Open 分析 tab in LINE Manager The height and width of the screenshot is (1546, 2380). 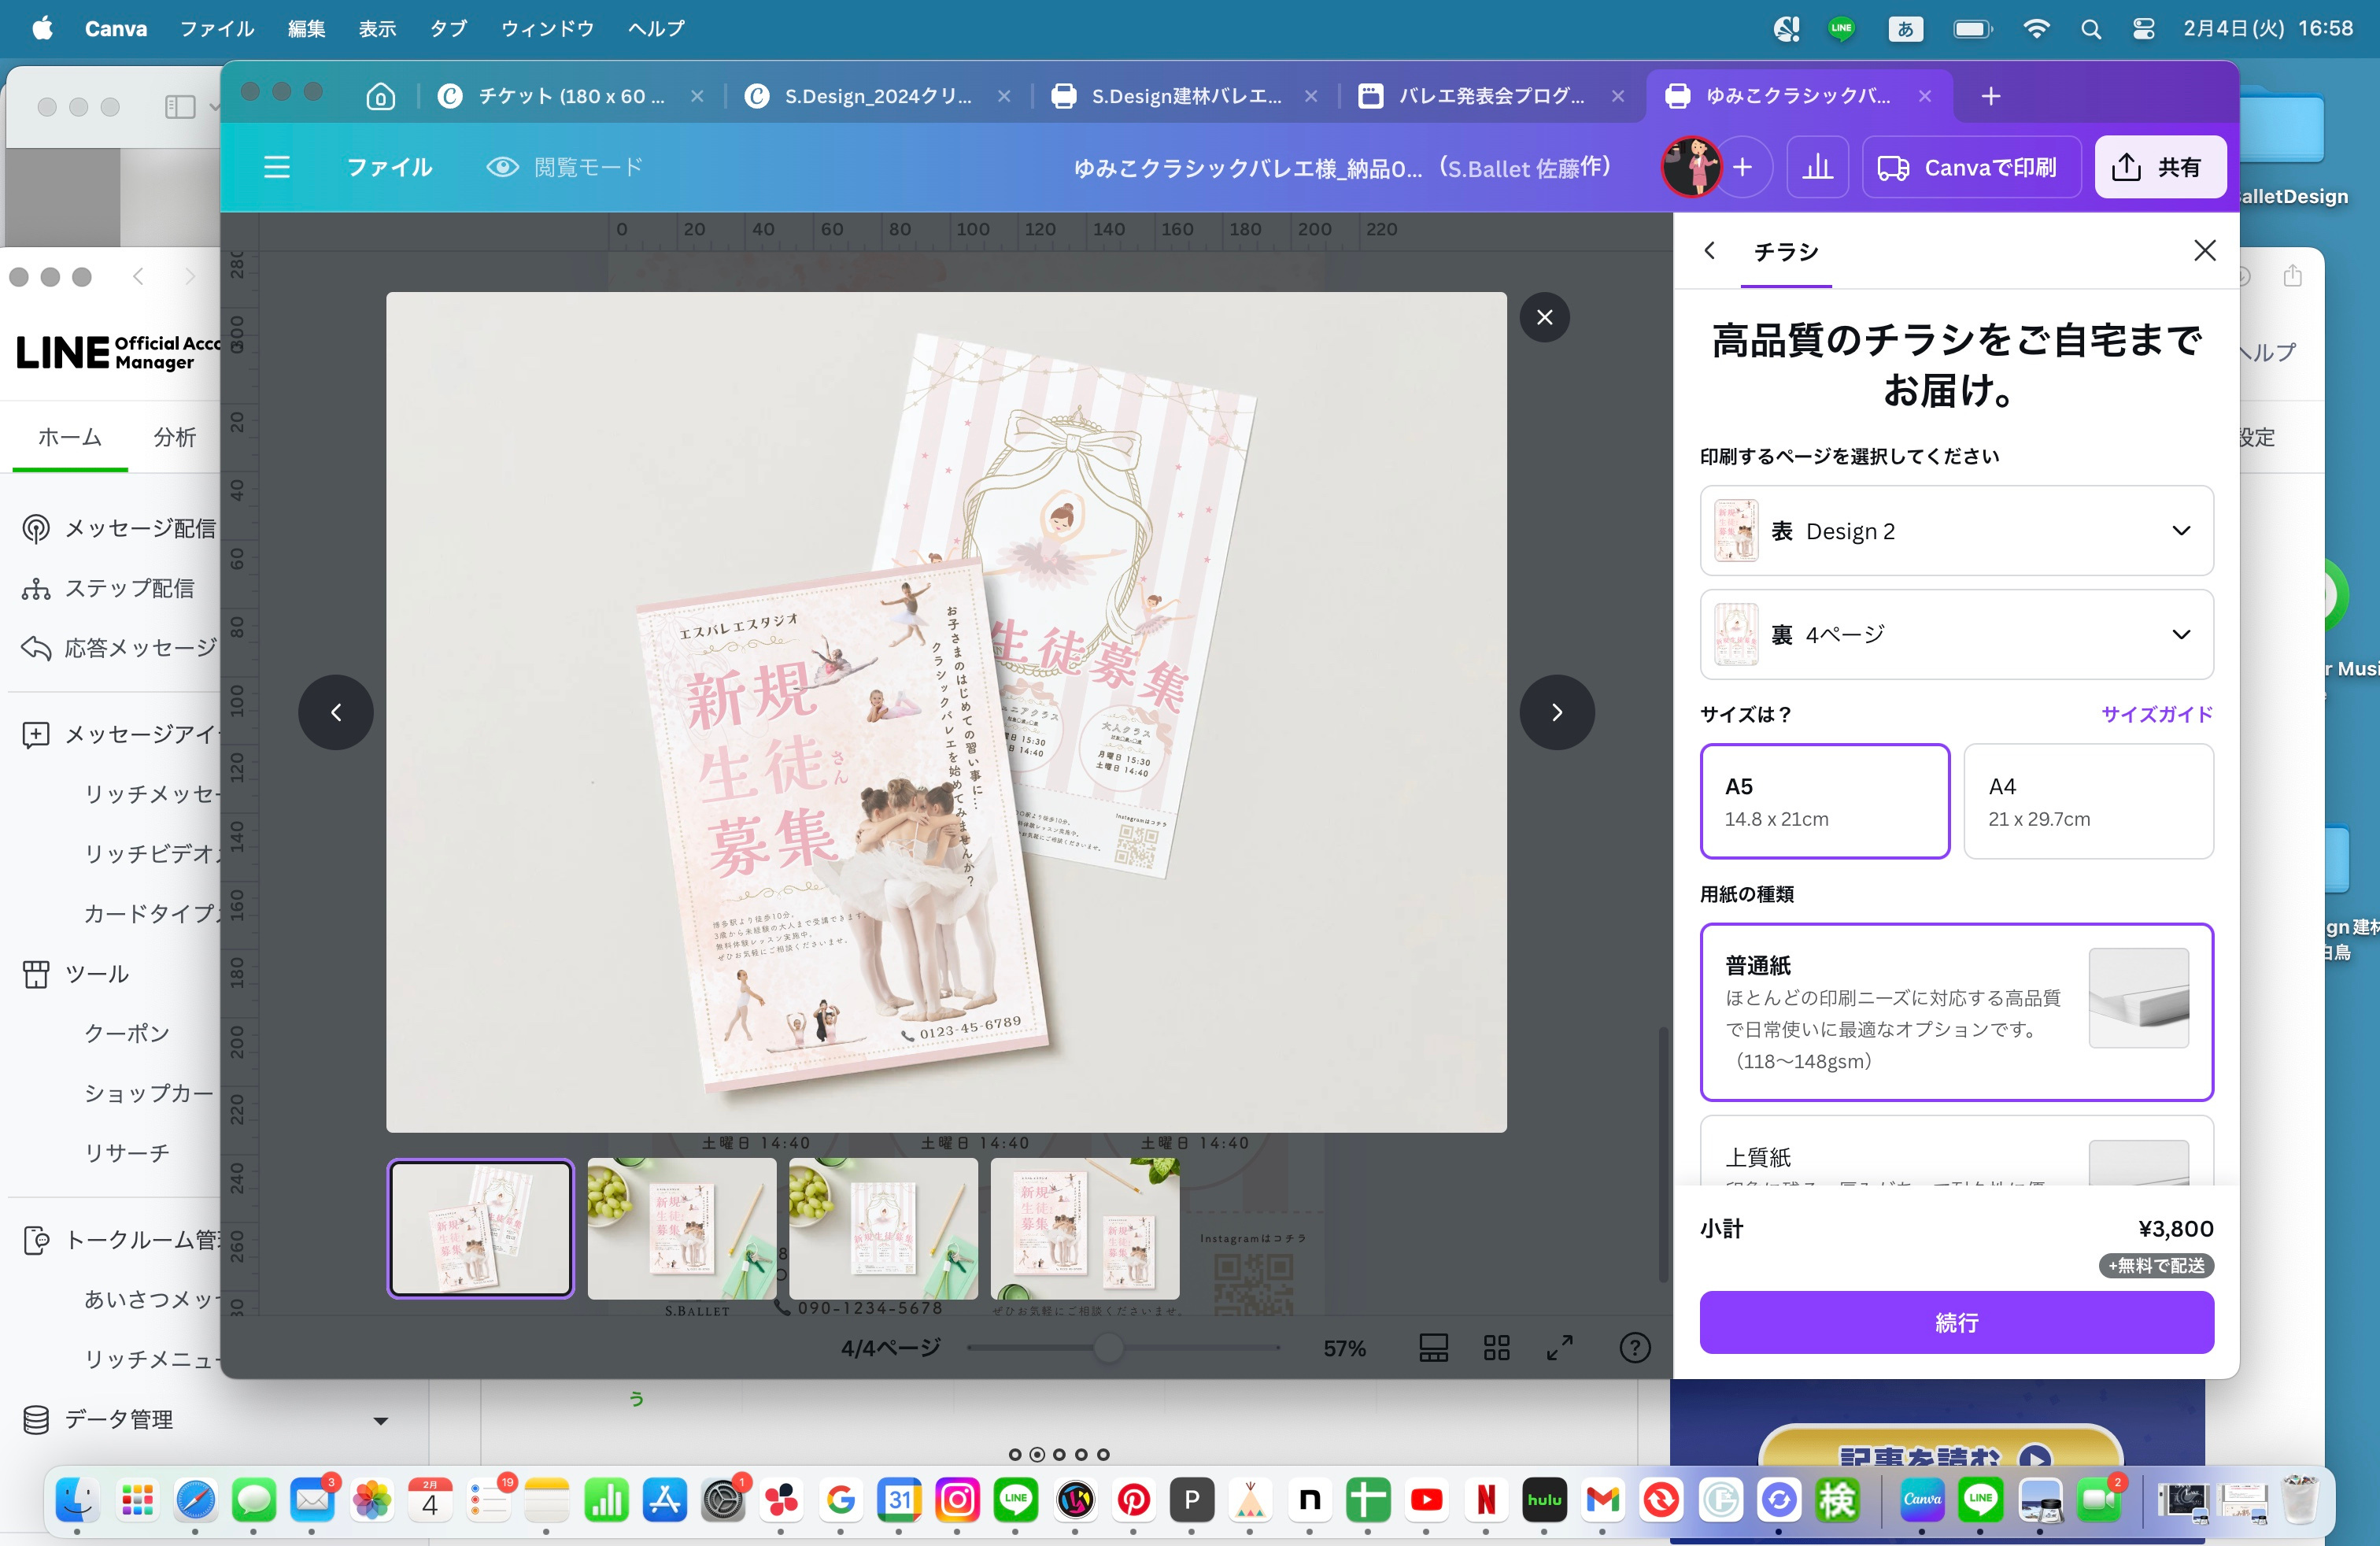click(x=175, y=437)
